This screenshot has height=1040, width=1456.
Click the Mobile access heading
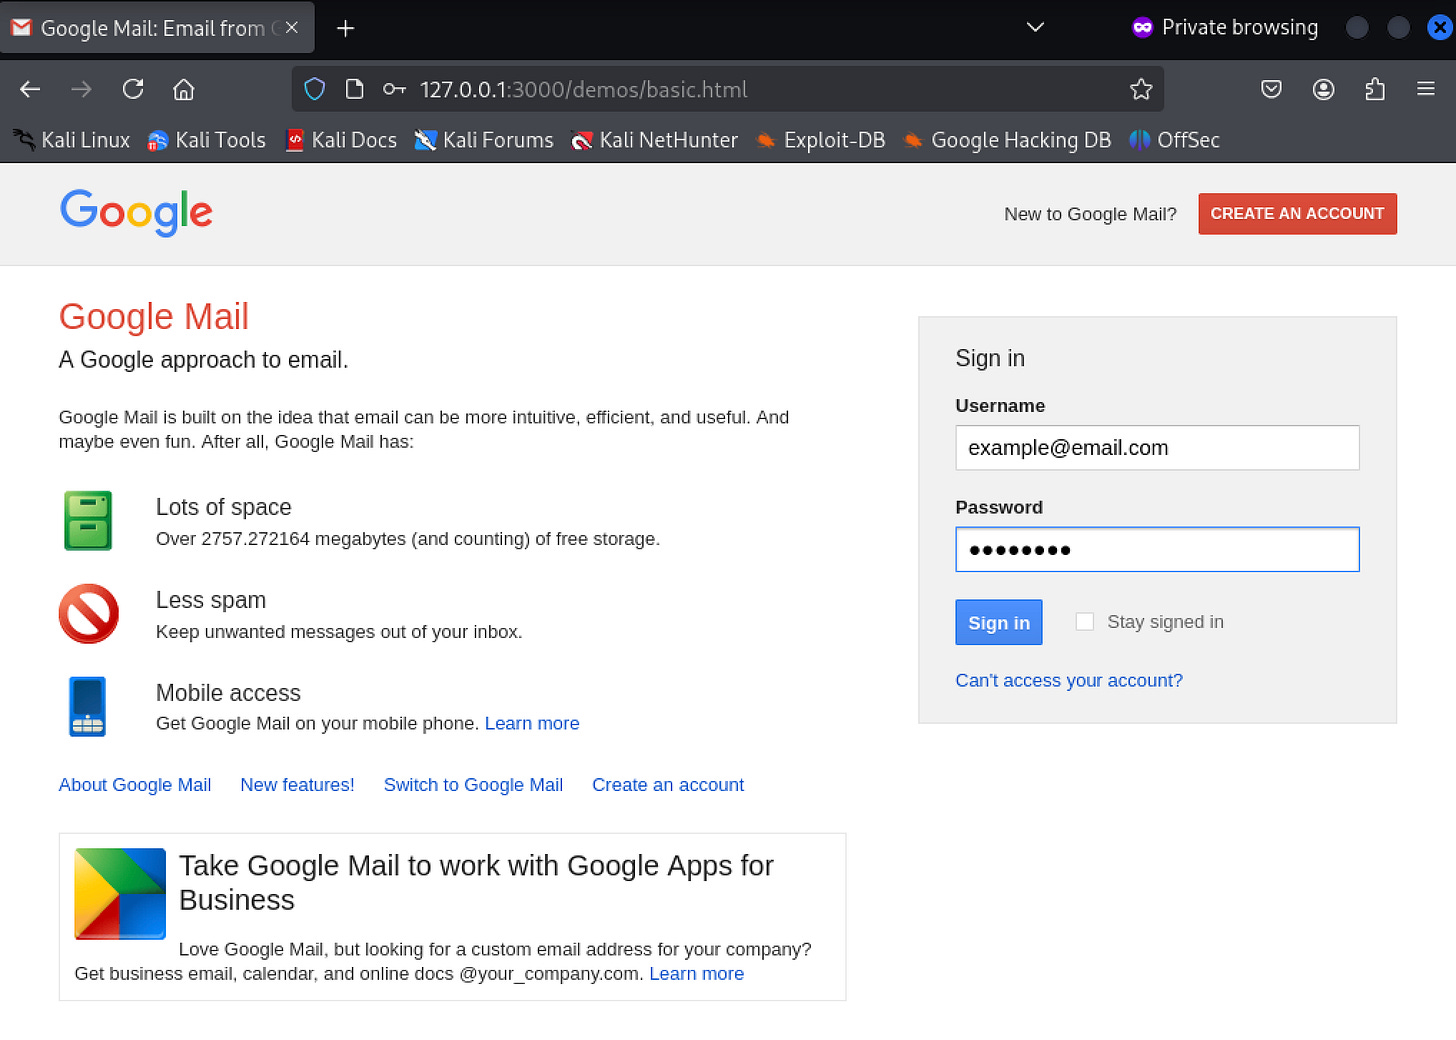228,693
